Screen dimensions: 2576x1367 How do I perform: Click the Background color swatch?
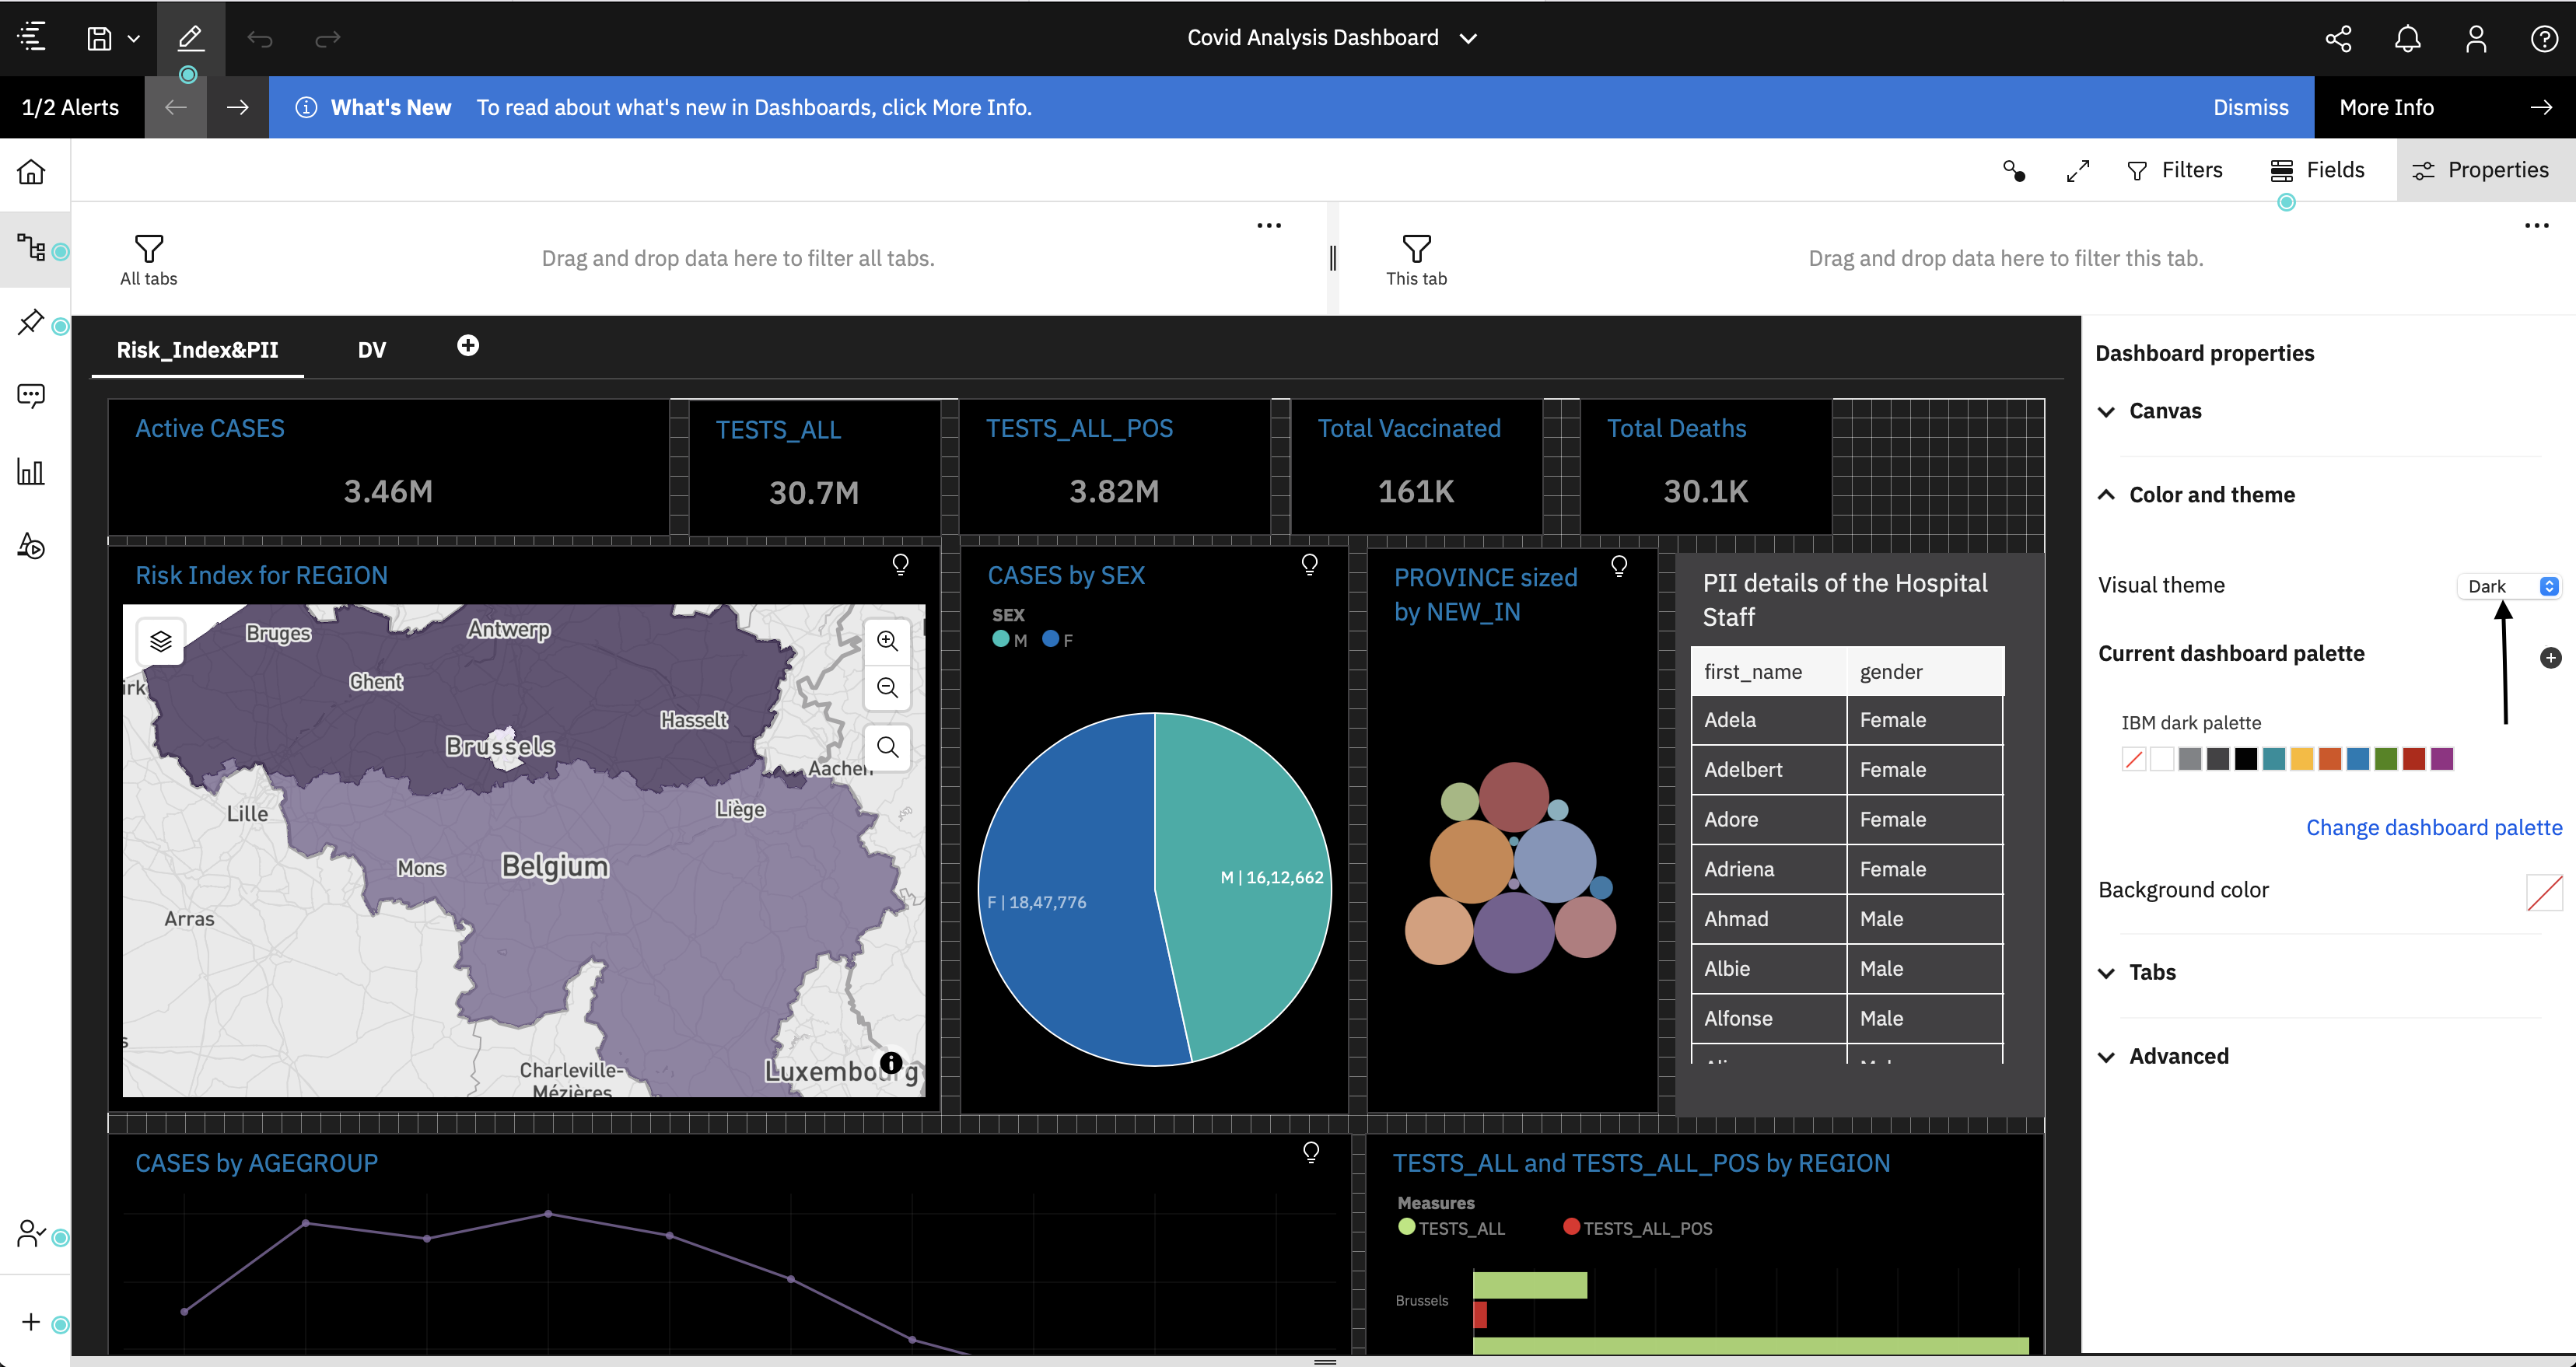click(2543, 892)
